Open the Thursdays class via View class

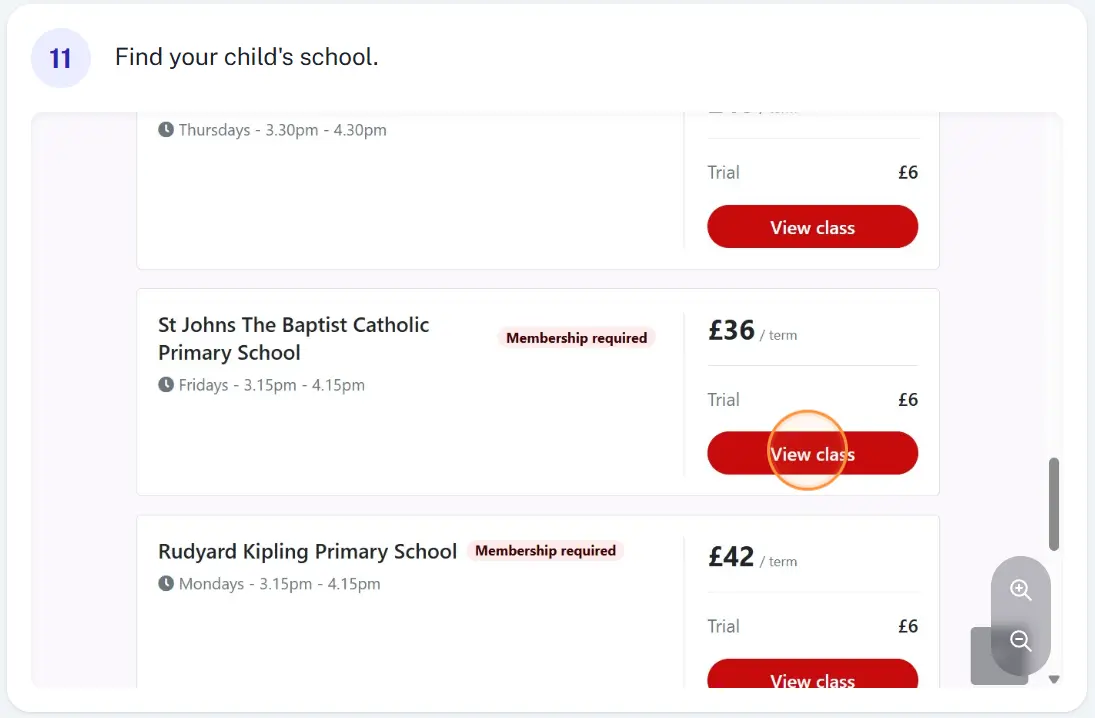pyautogui.click(x=812, y=226)
